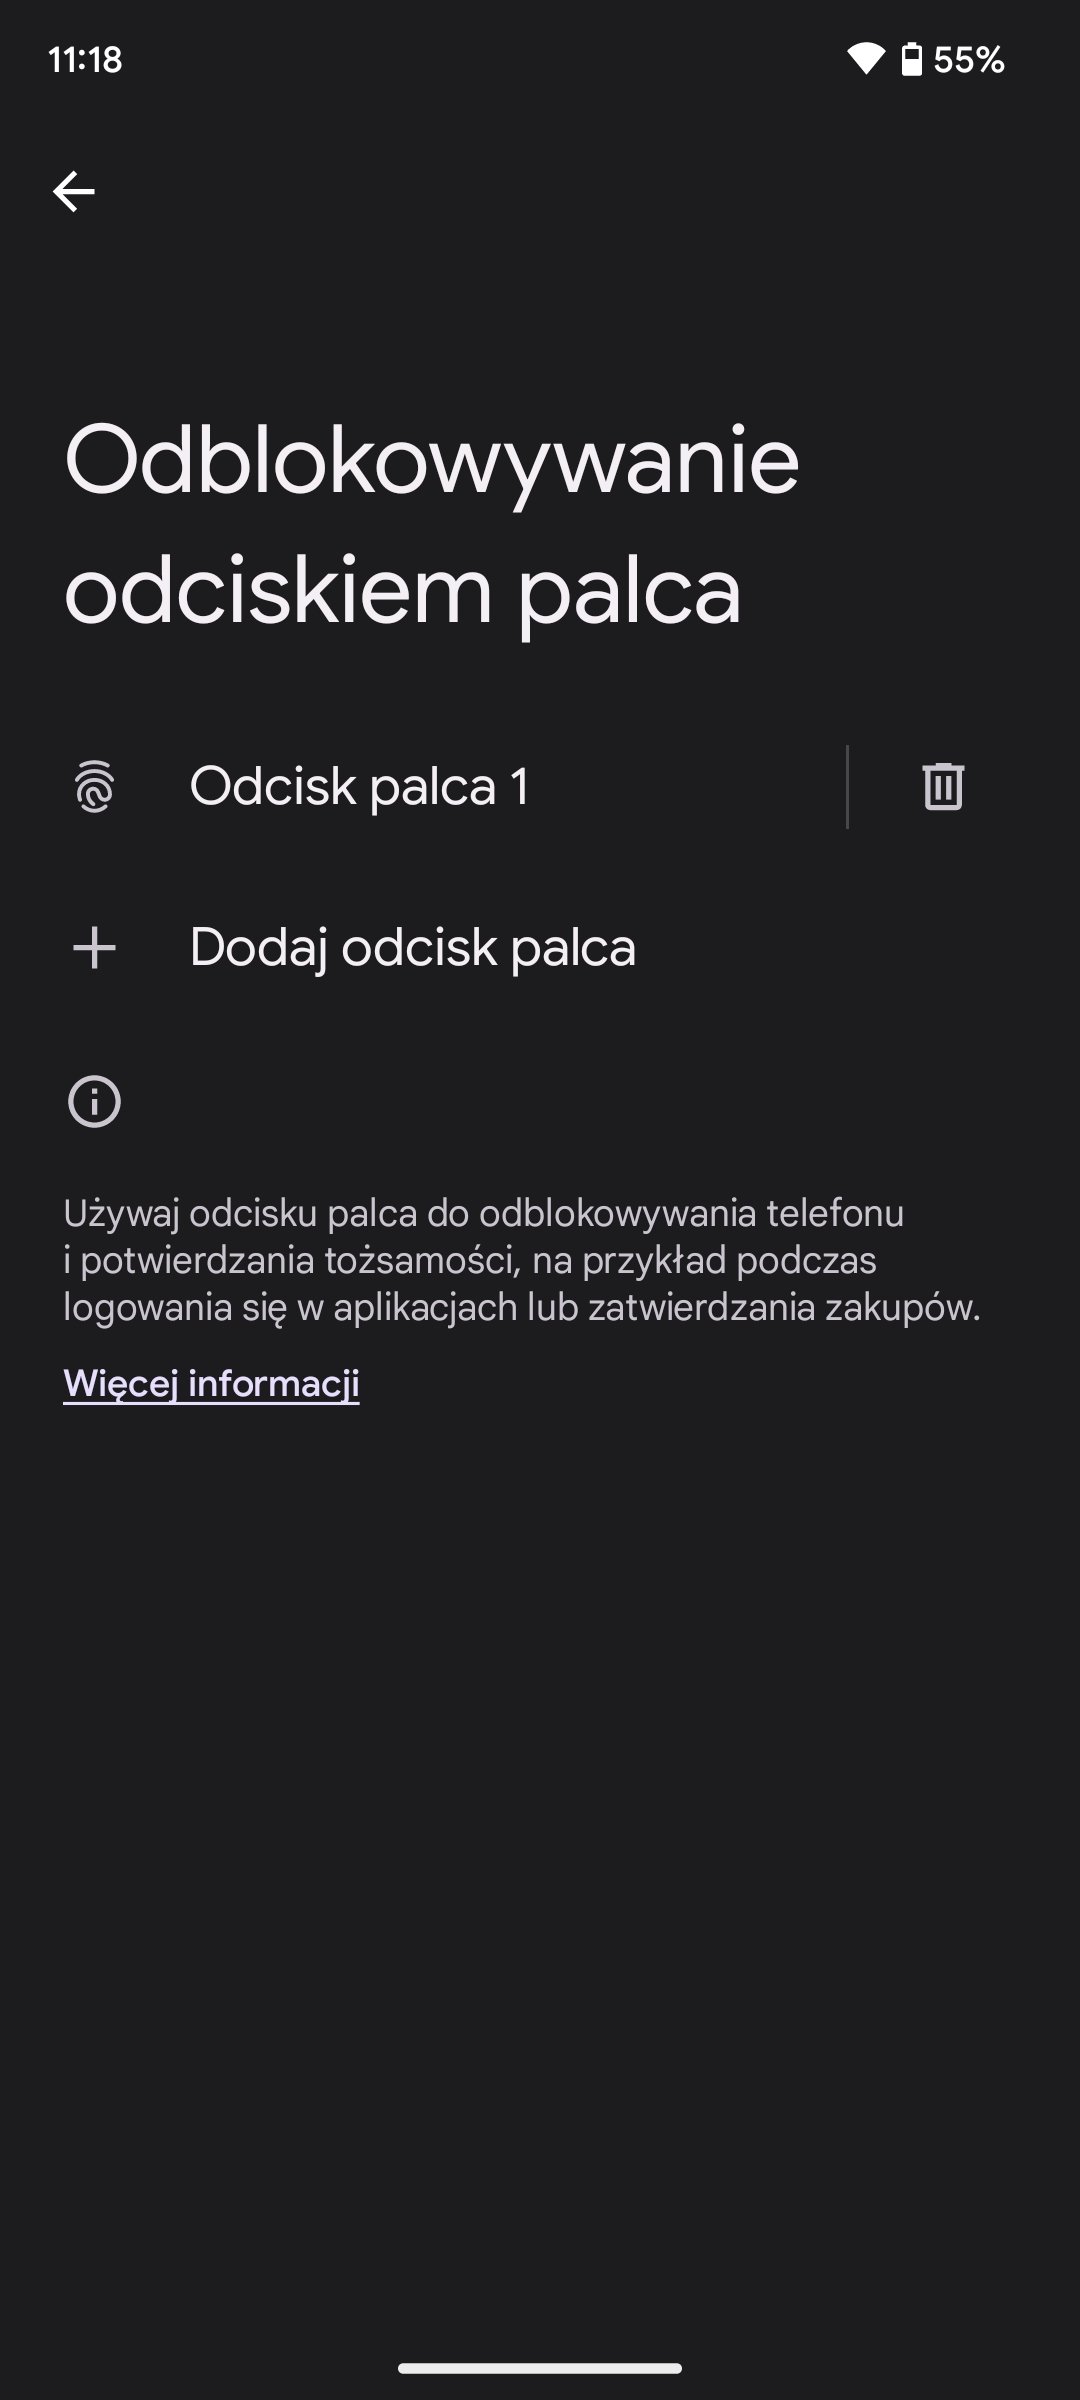Viewport: 1080px width, 2400px height.
Task: Tap the line ending zatwierdzania zakupów
Action: (522, 1307)
